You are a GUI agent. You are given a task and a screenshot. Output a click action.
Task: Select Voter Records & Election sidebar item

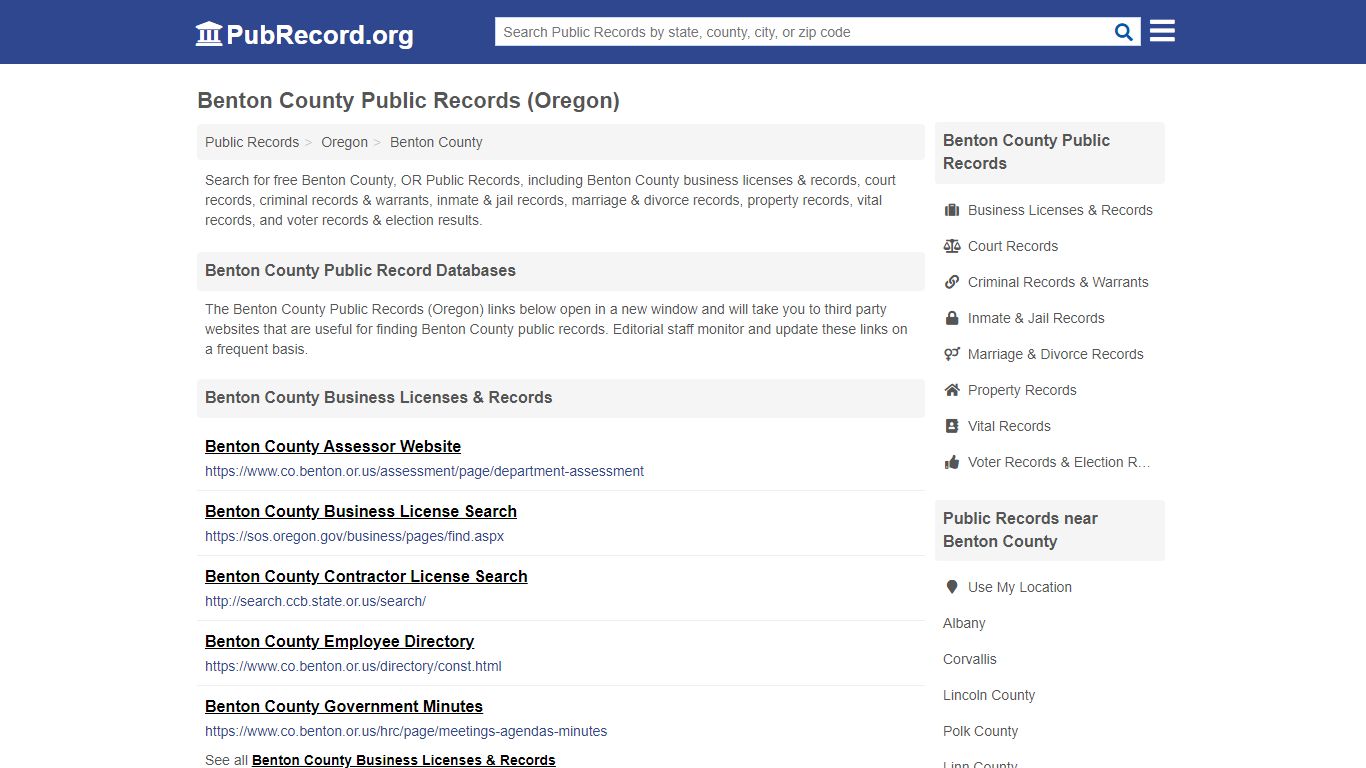[x=1059, y=462]
